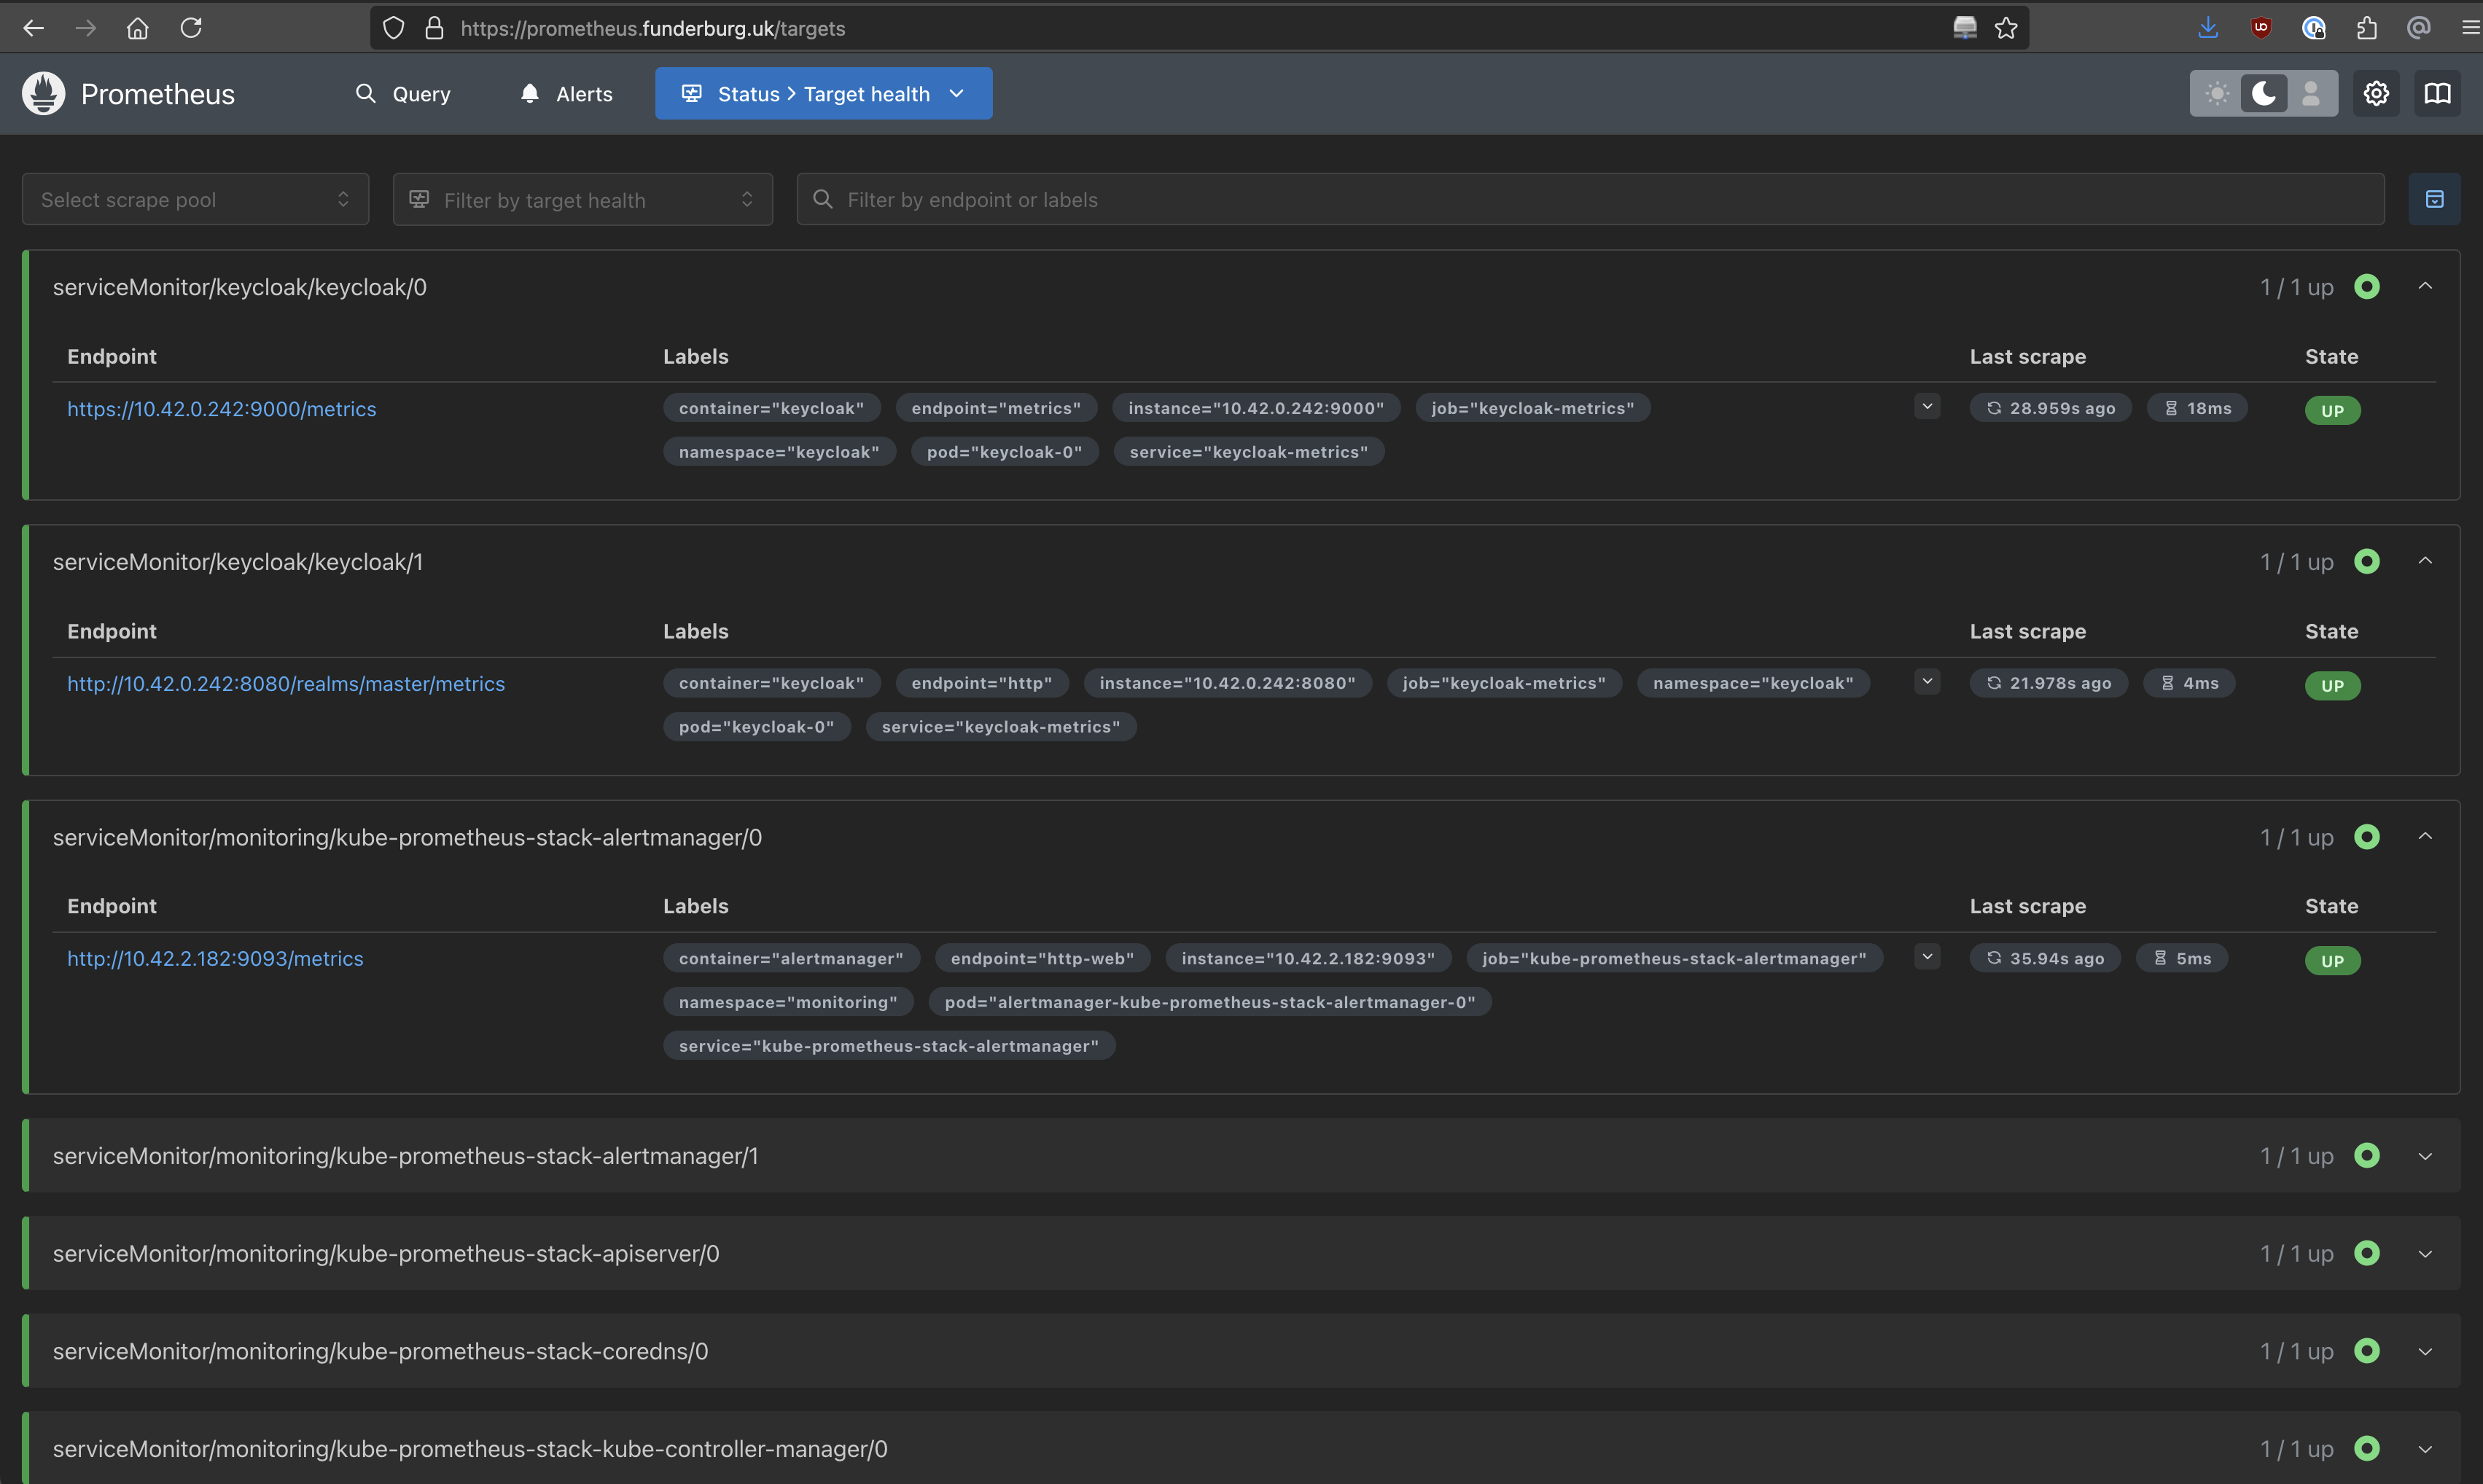Image resolution: width=2483 pixels, height=1484 pixels.
Task: Click the UP badge for keycloak/0 target
Action: [2332, 411]
